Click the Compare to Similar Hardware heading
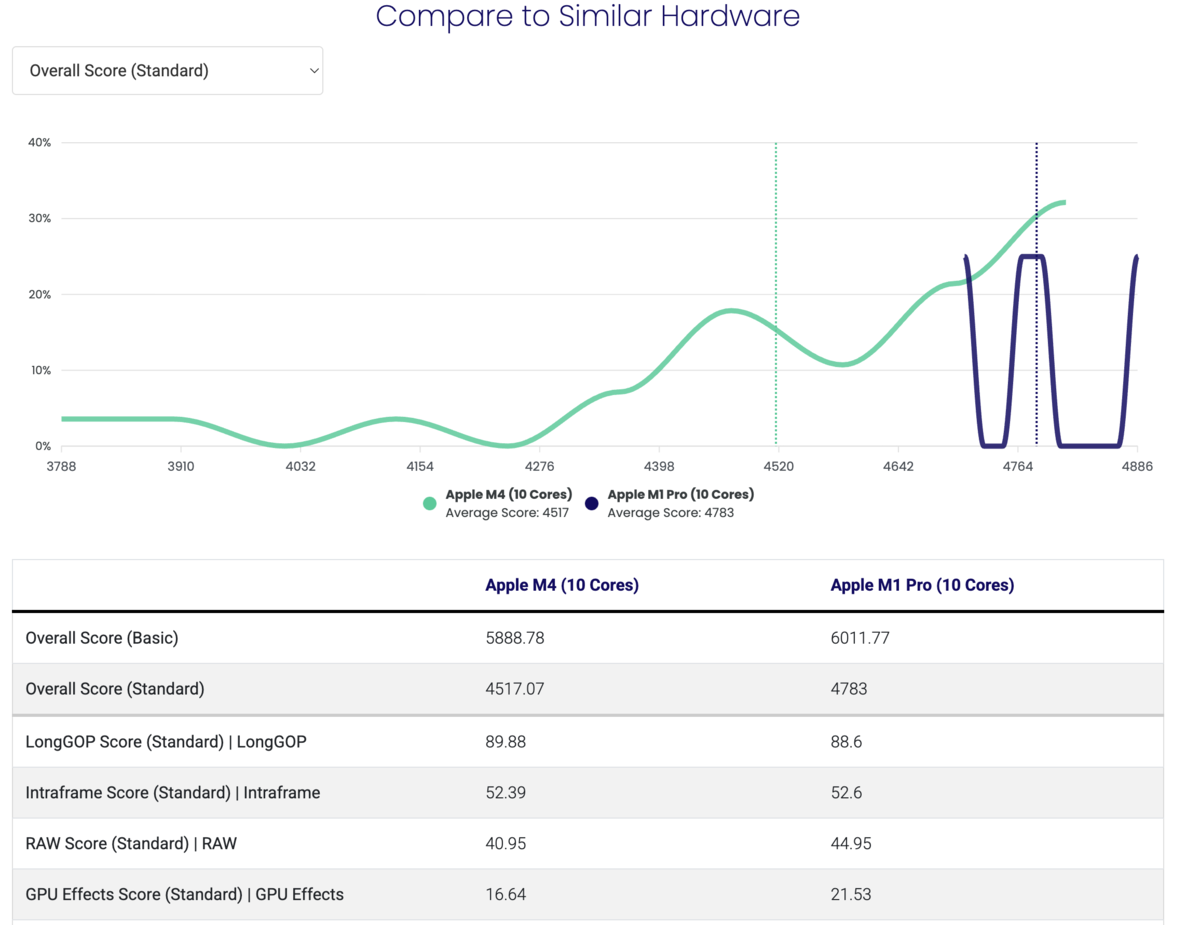This screenshot has width=1200, height=925. [x=588, y=16]
